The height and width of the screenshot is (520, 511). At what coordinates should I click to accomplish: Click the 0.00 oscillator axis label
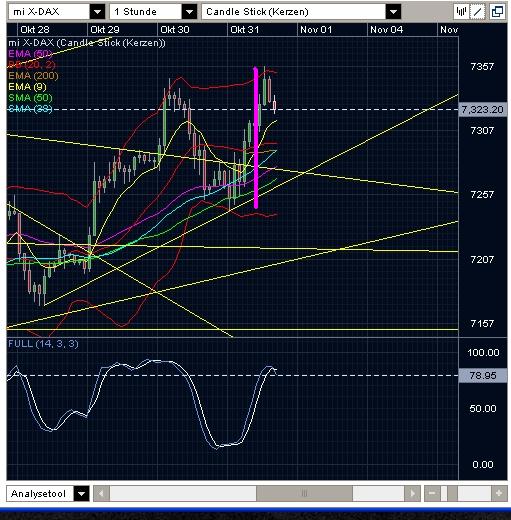(483, 464)
